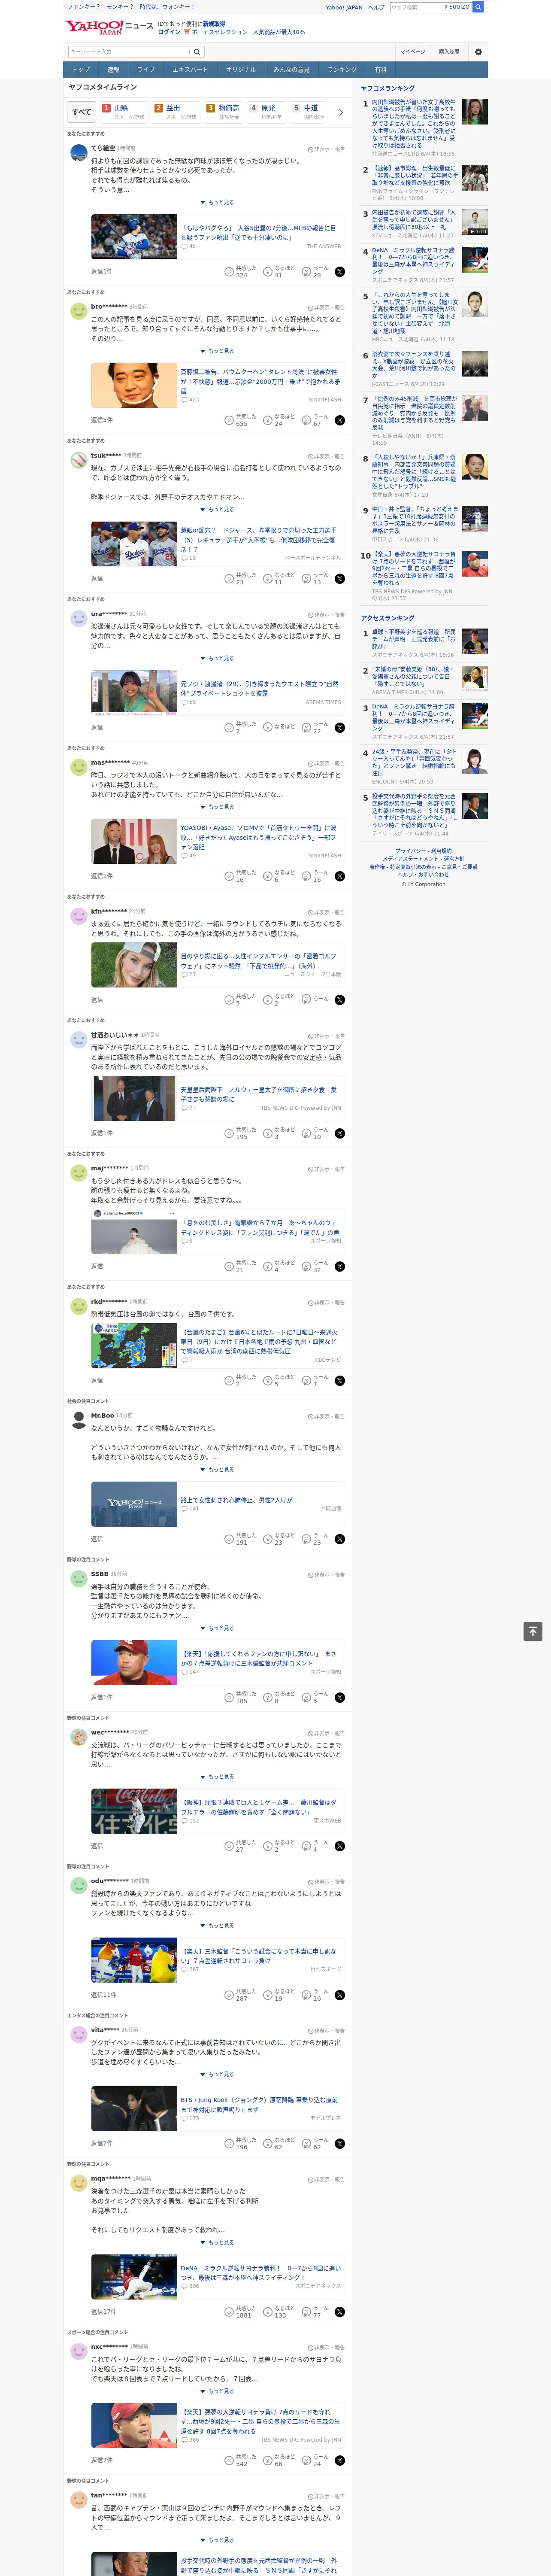Open ranking item 1 thumbnail in ヤフコメランキング

(x=475, y=111)
